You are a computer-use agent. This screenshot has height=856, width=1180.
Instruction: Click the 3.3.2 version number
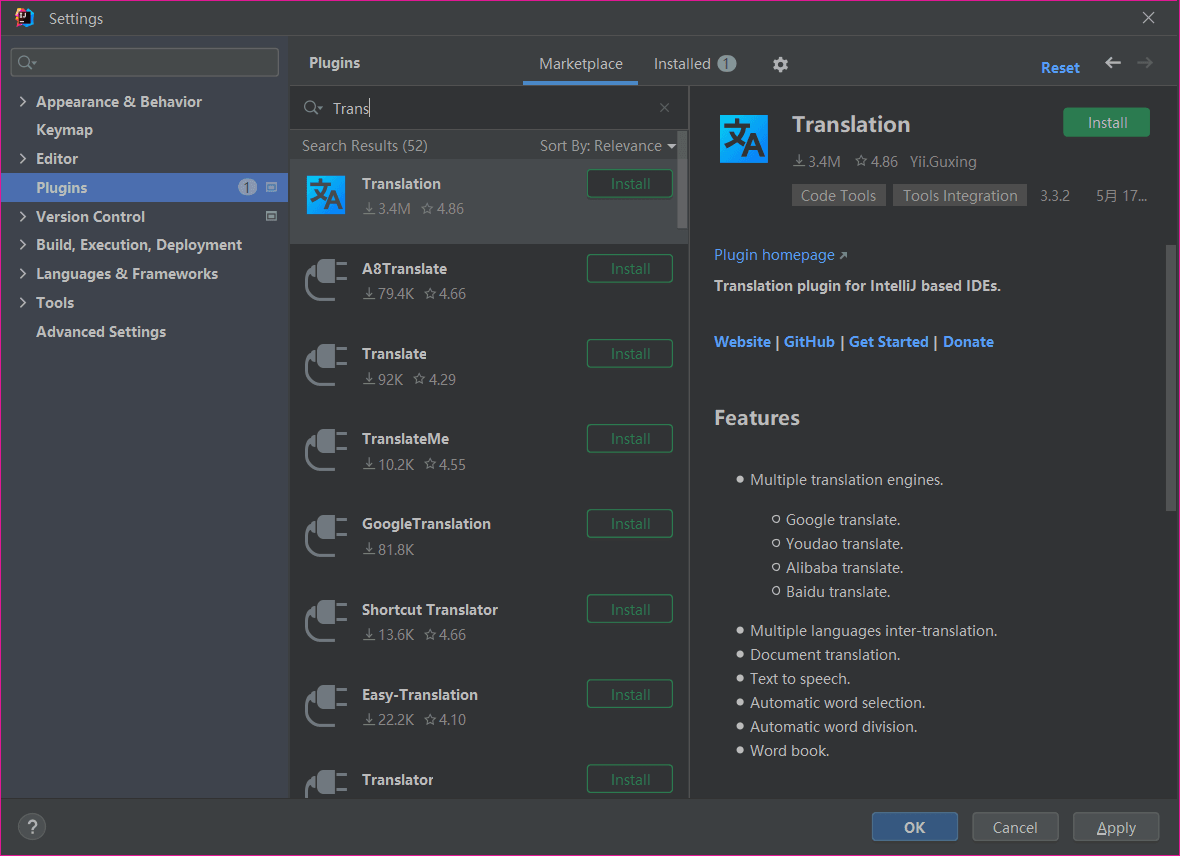[1054, 196]
